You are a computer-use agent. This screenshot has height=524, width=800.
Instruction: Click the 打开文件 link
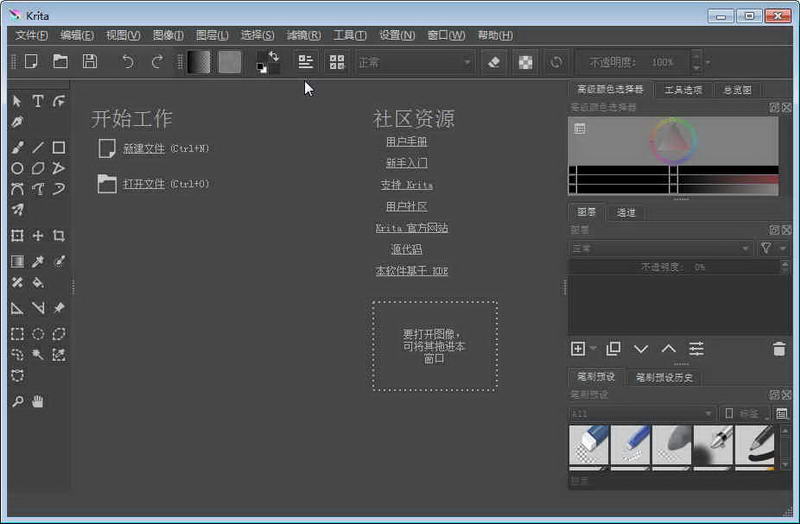click(x=144, y=184)
